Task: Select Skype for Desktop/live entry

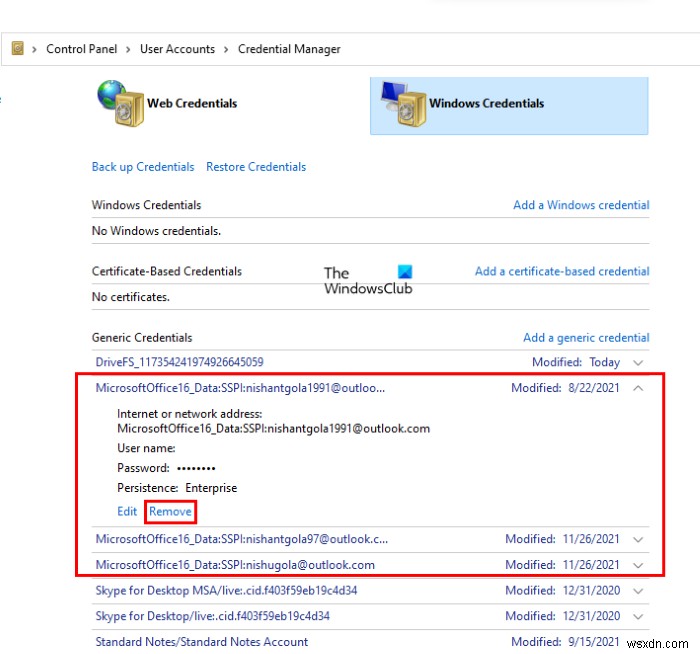Action: pos(212,616)
